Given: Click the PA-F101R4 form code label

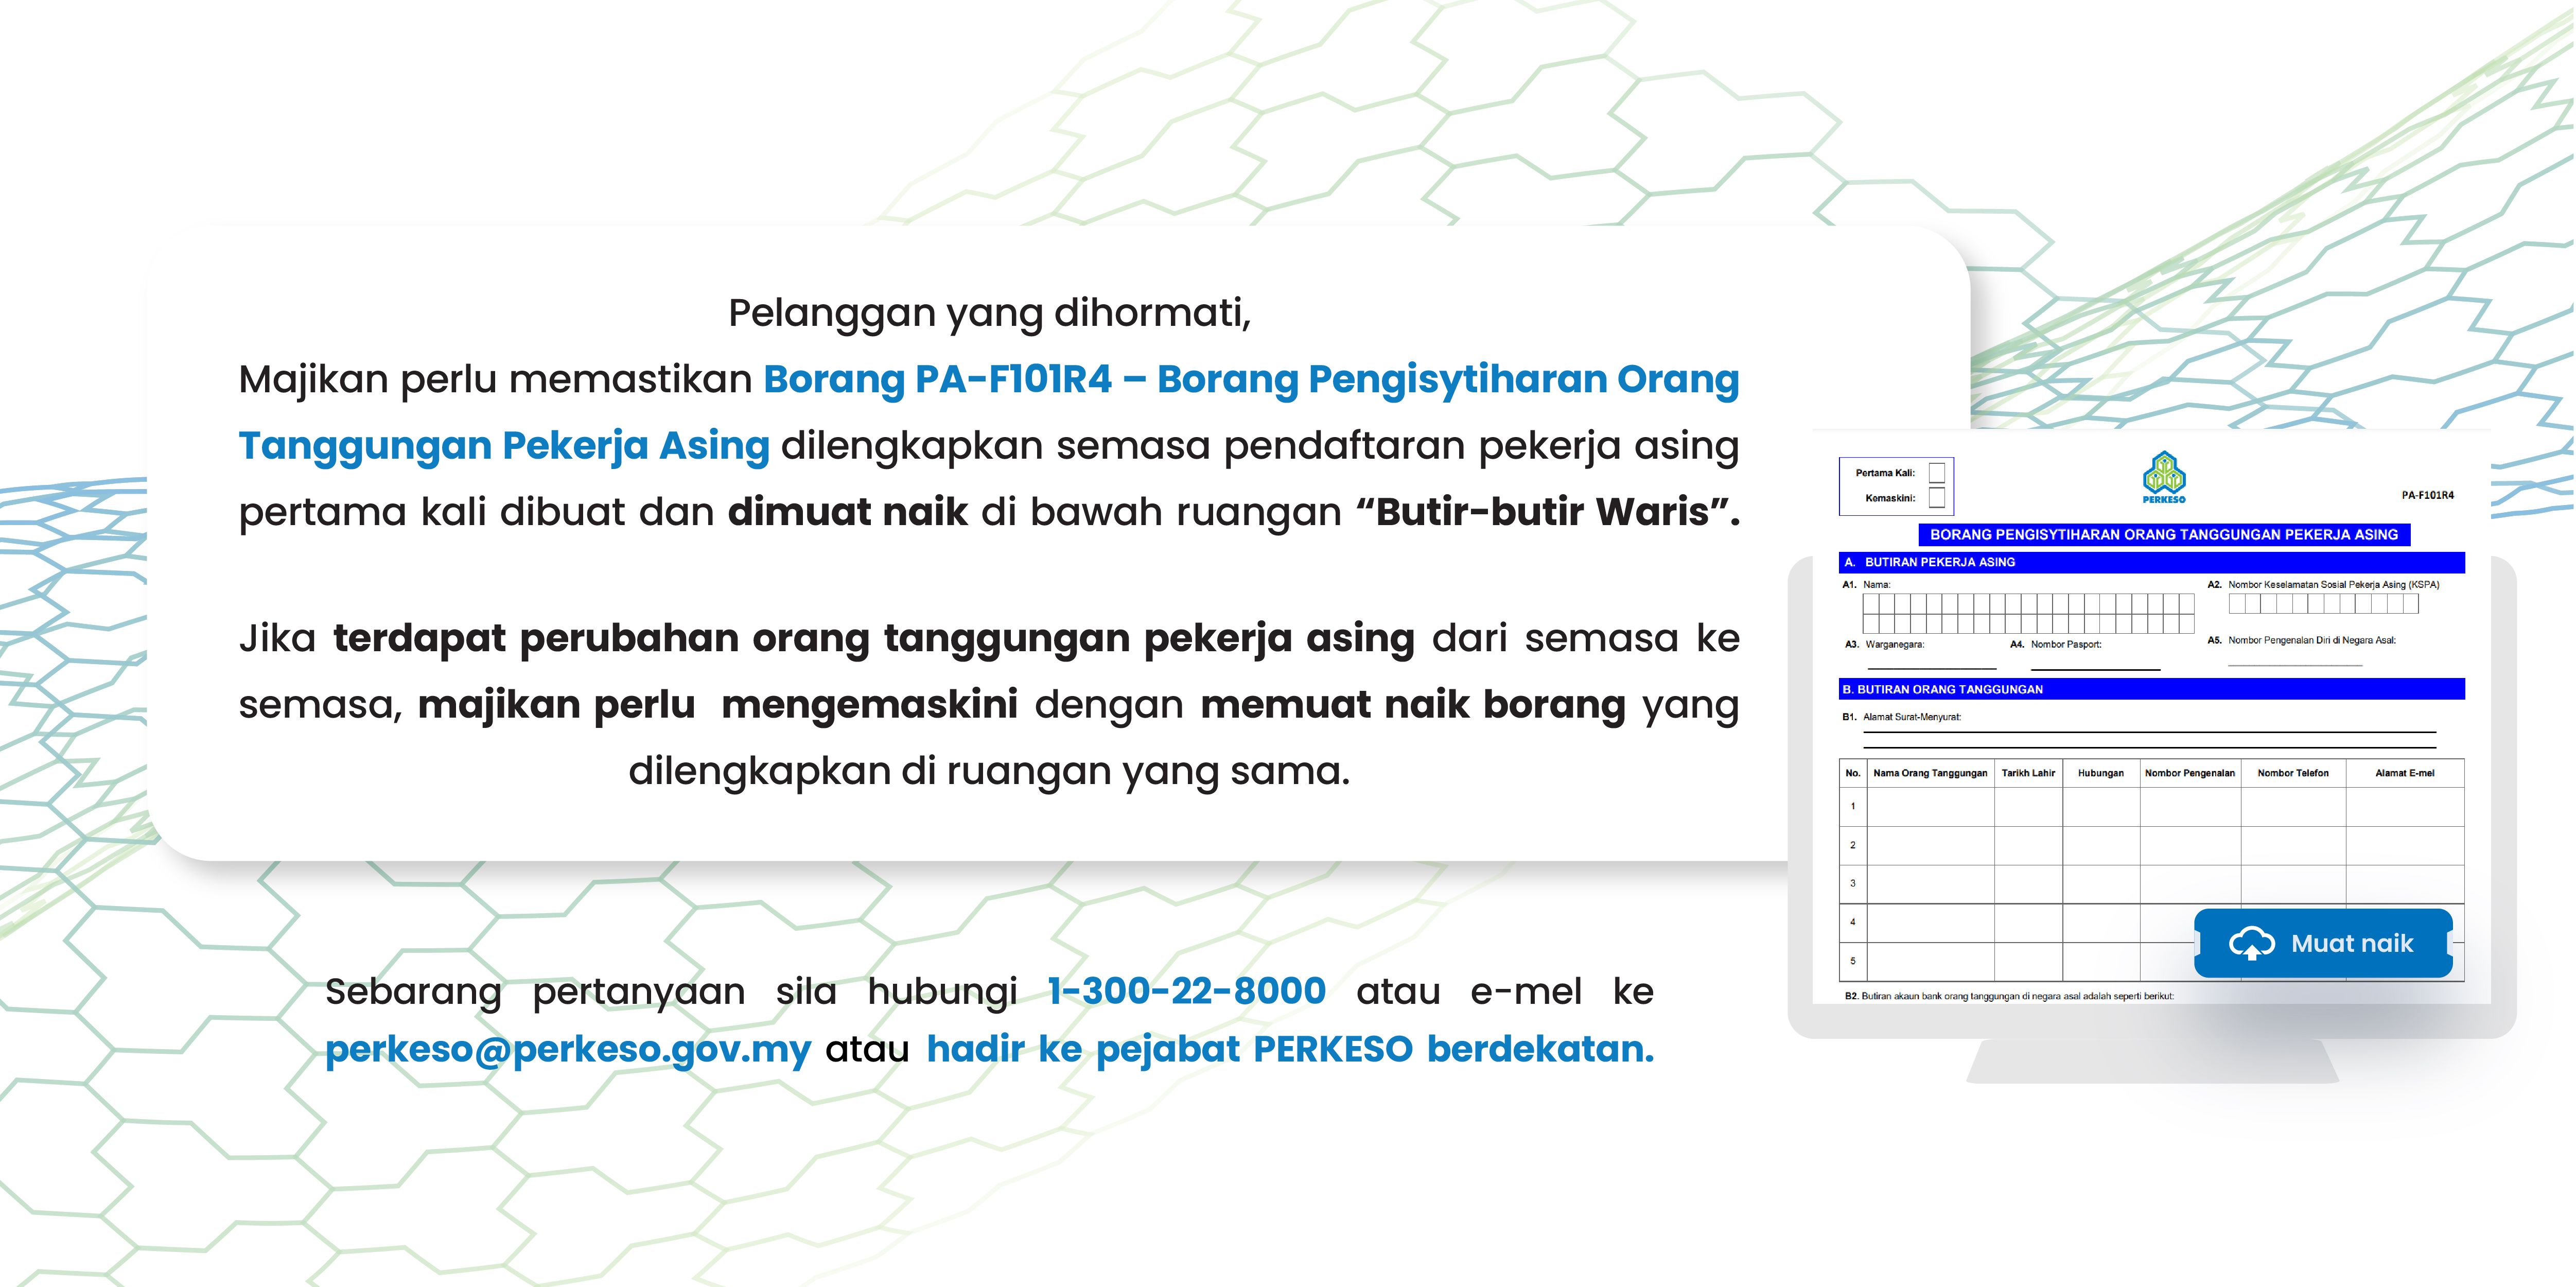Looking at the screenshot, I should (x=2427, y=495).
